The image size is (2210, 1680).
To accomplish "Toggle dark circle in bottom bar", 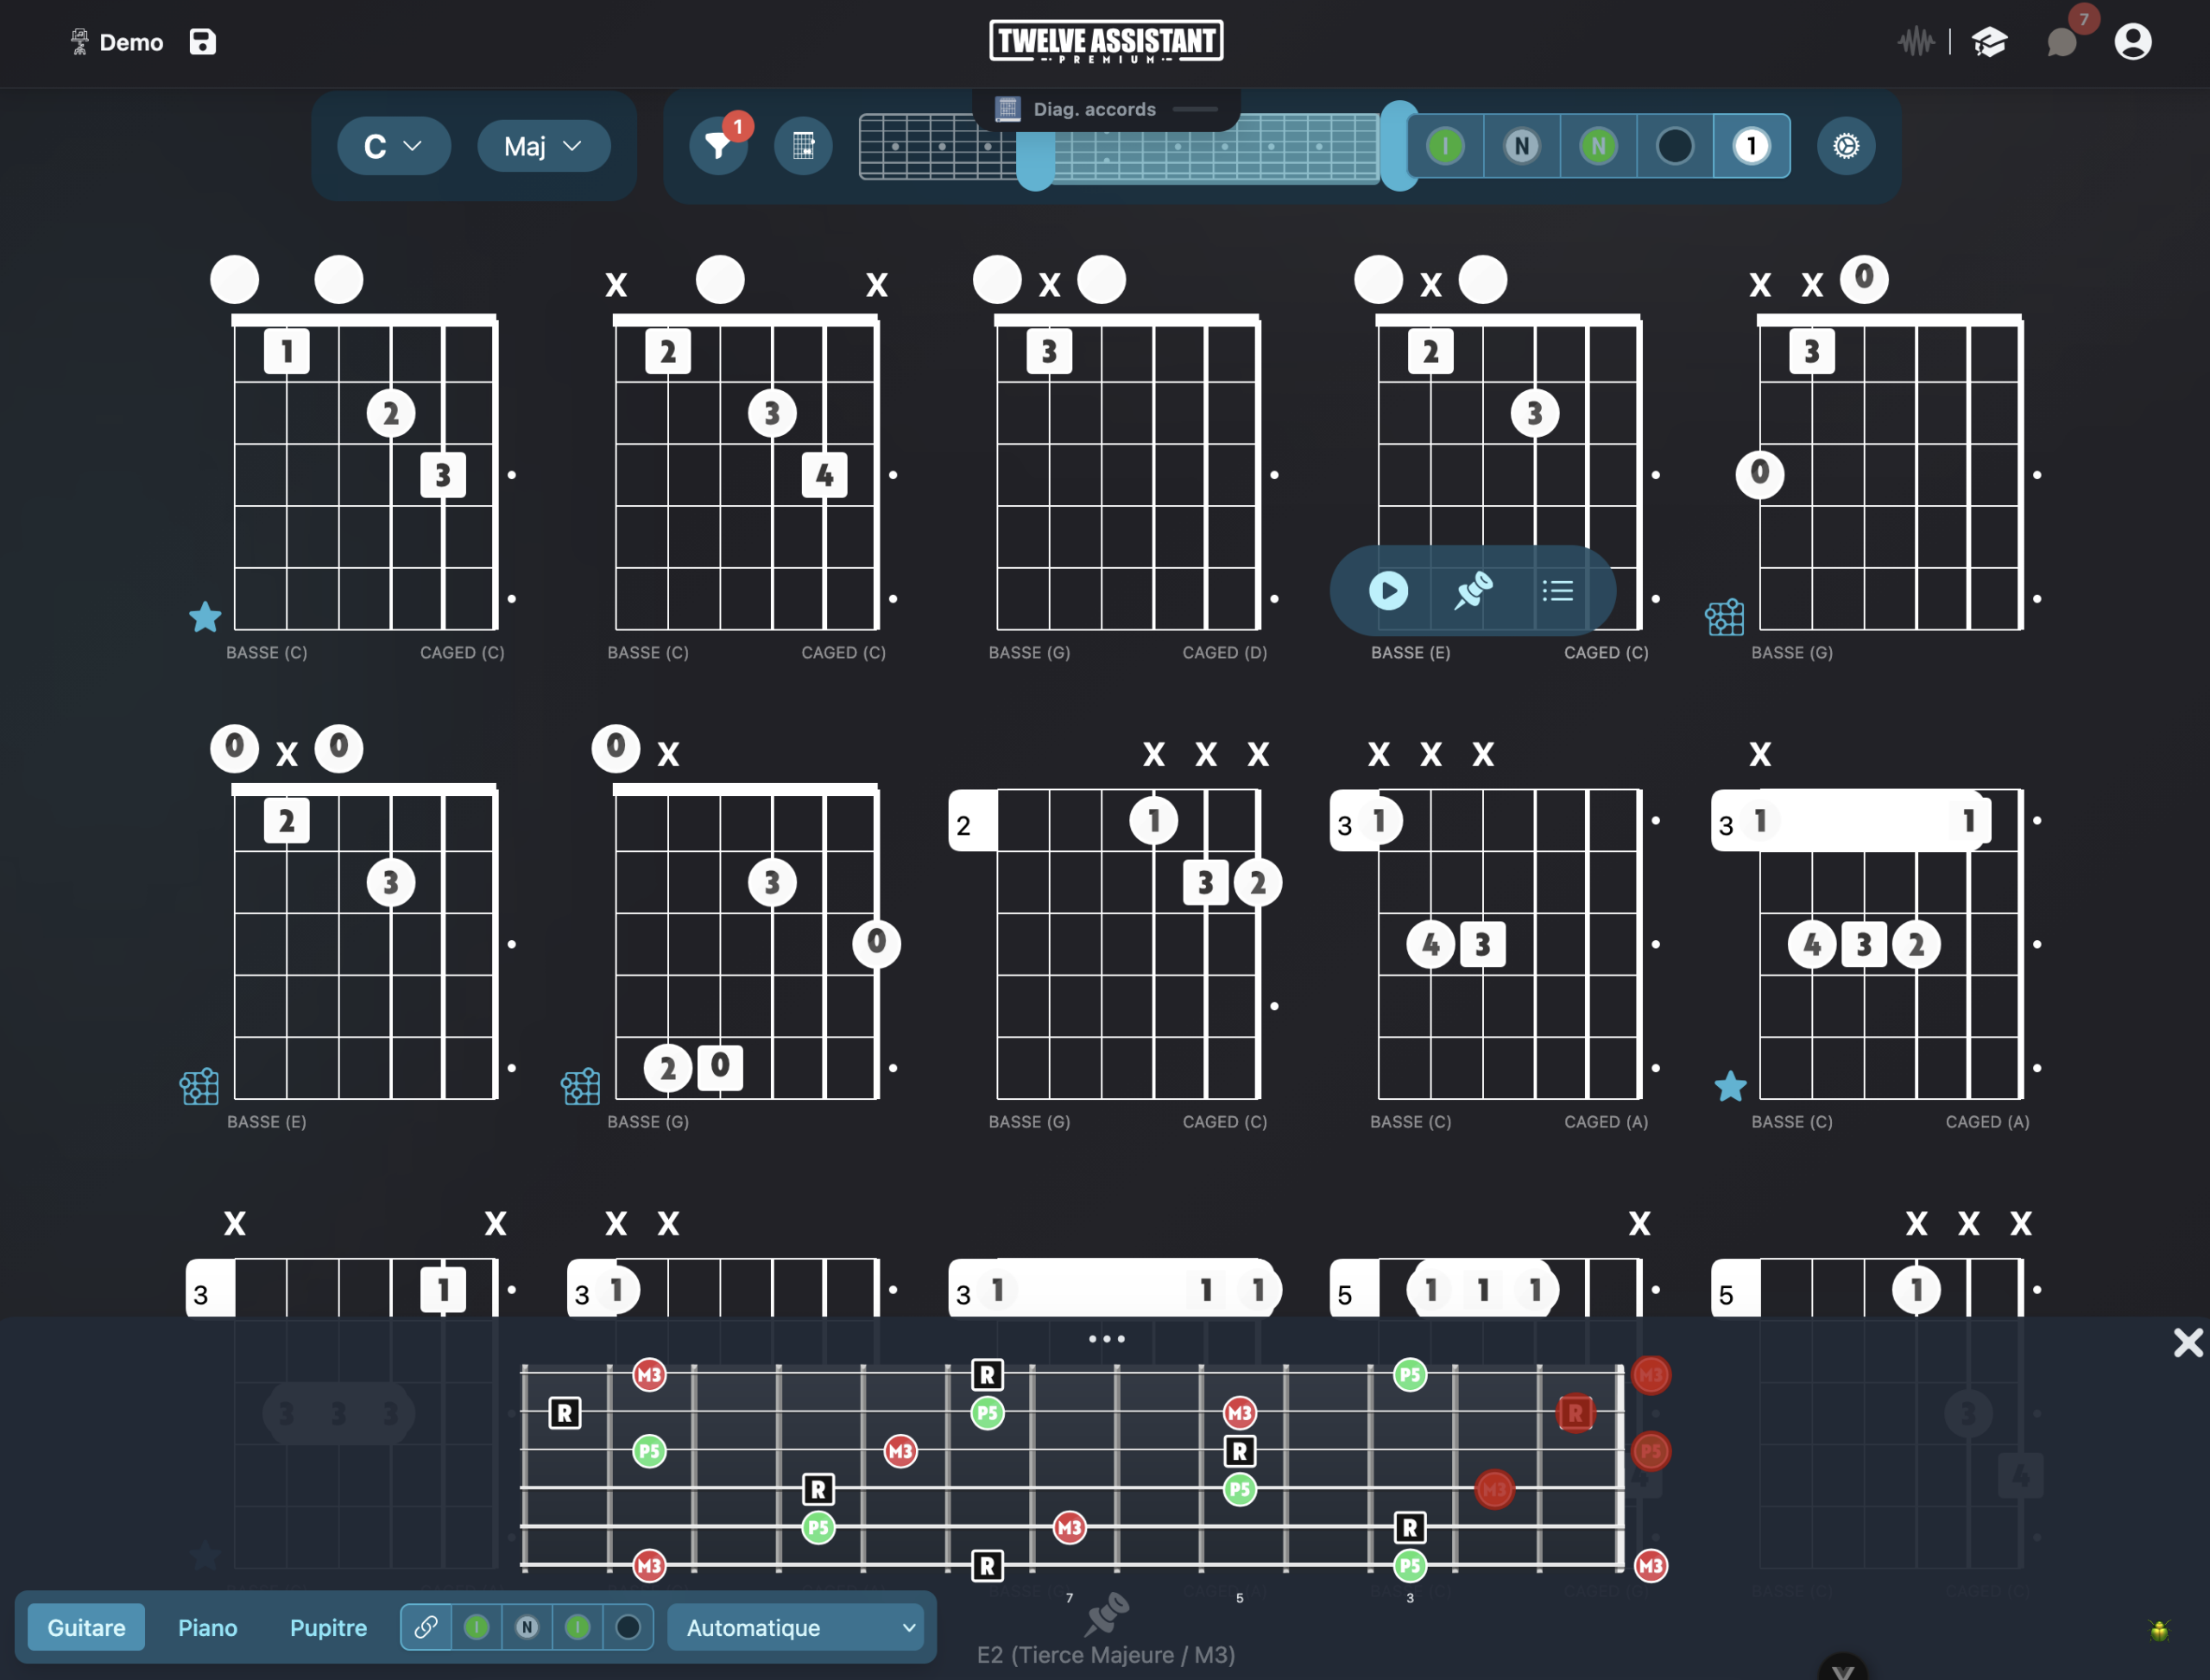I will (628, 1627).
